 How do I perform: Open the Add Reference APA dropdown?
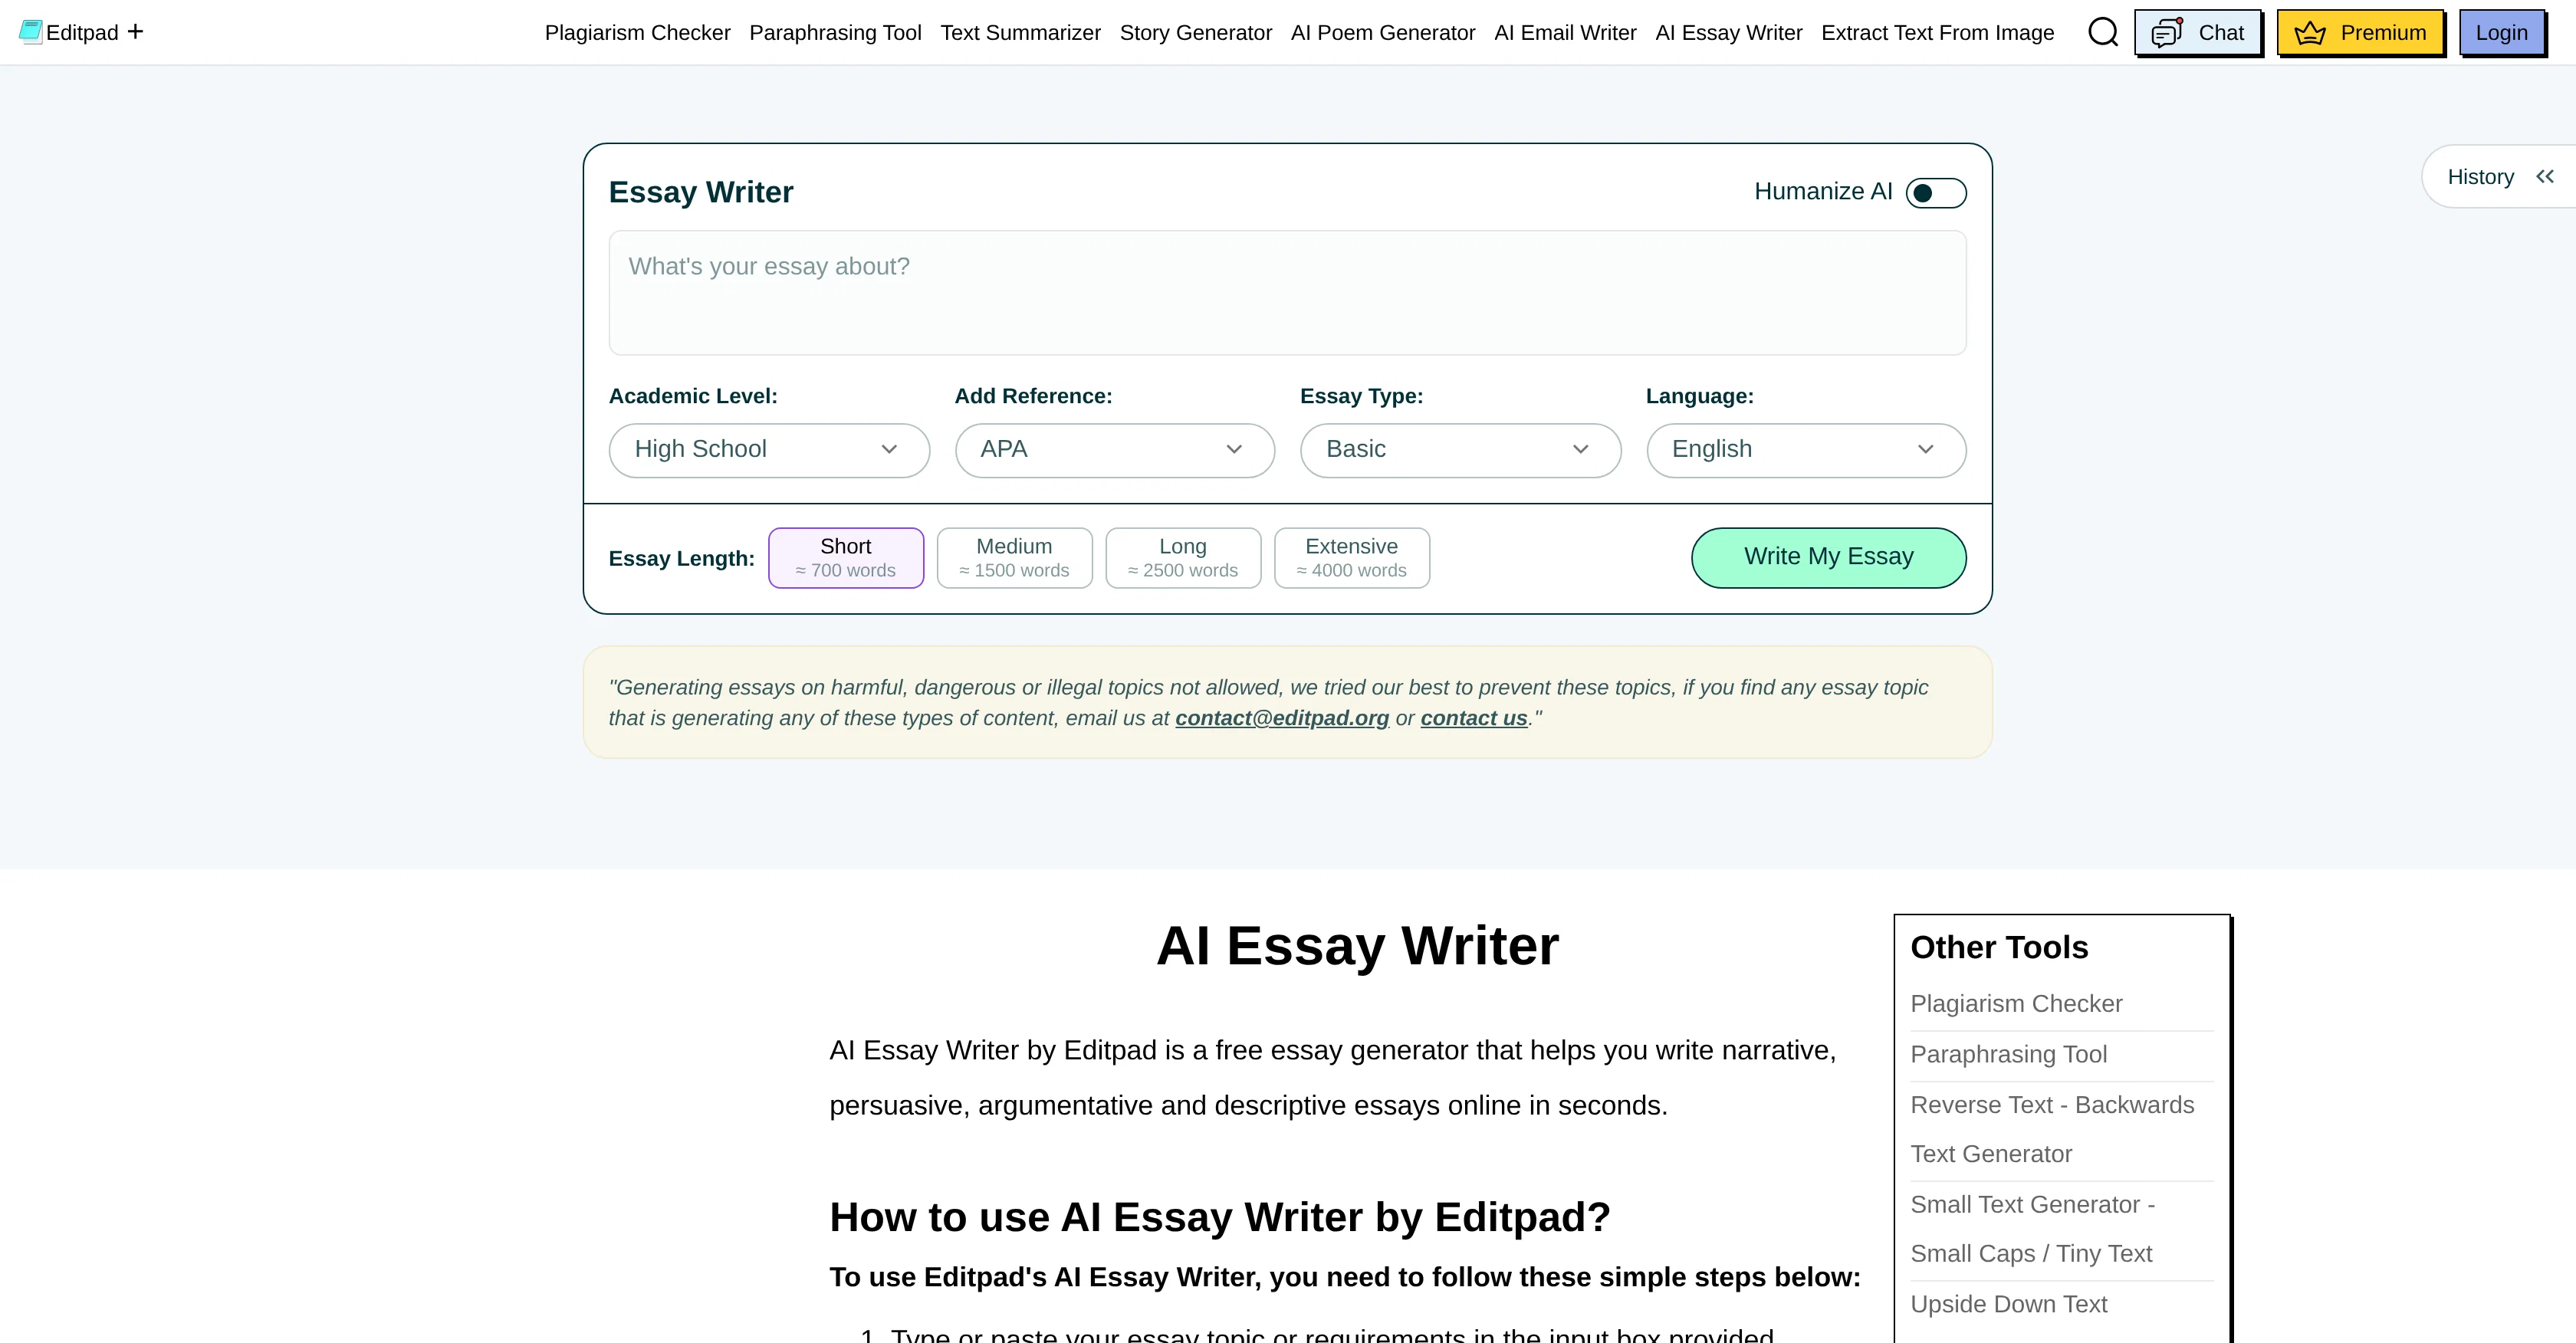point(1114,450)
